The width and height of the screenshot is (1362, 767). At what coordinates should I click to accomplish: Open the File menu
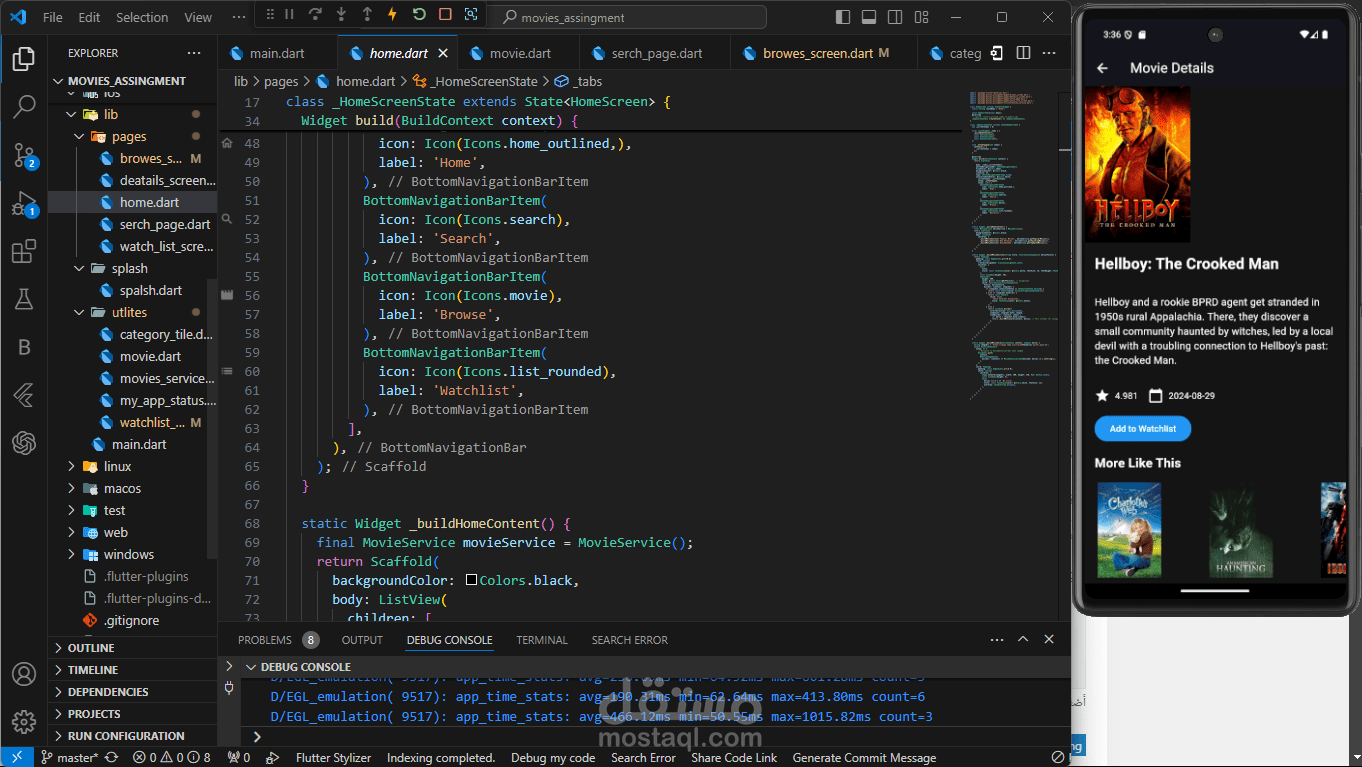tap(53, 17)
